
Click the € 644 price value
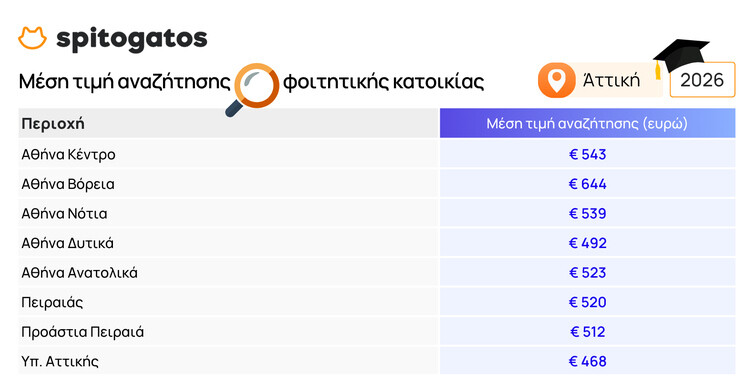click(588, 184)
